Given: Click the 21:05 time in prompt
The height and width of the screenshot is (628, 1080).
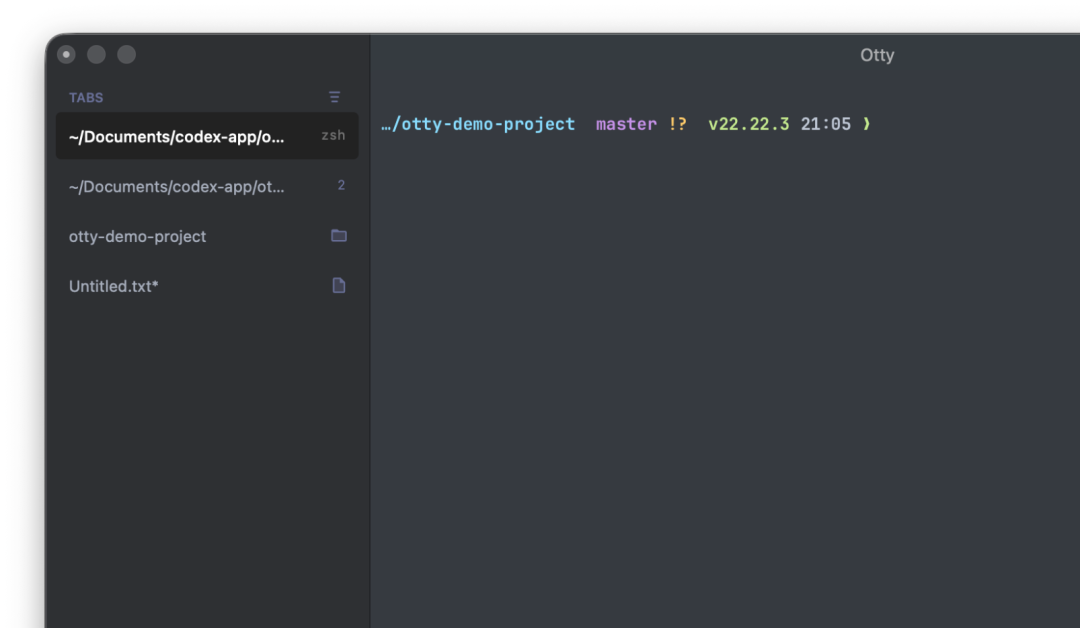Looking at the screenshot, I should coord(826,124).
